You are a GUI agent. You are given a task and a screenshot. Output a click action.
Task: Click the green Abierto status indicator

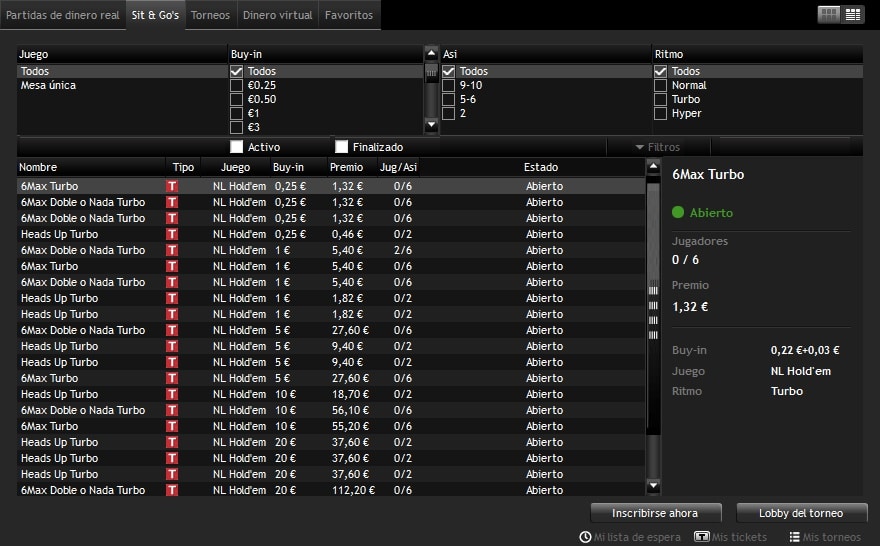[678, 212]
